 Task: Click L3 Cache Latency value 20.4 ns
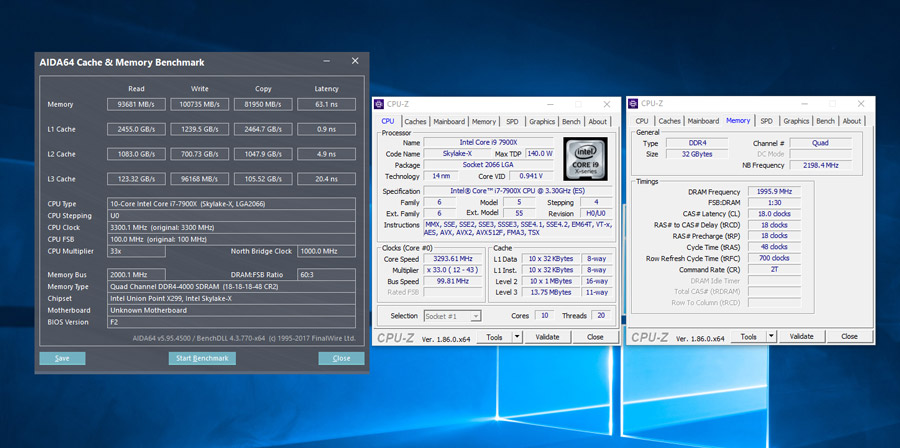point(326,179)
